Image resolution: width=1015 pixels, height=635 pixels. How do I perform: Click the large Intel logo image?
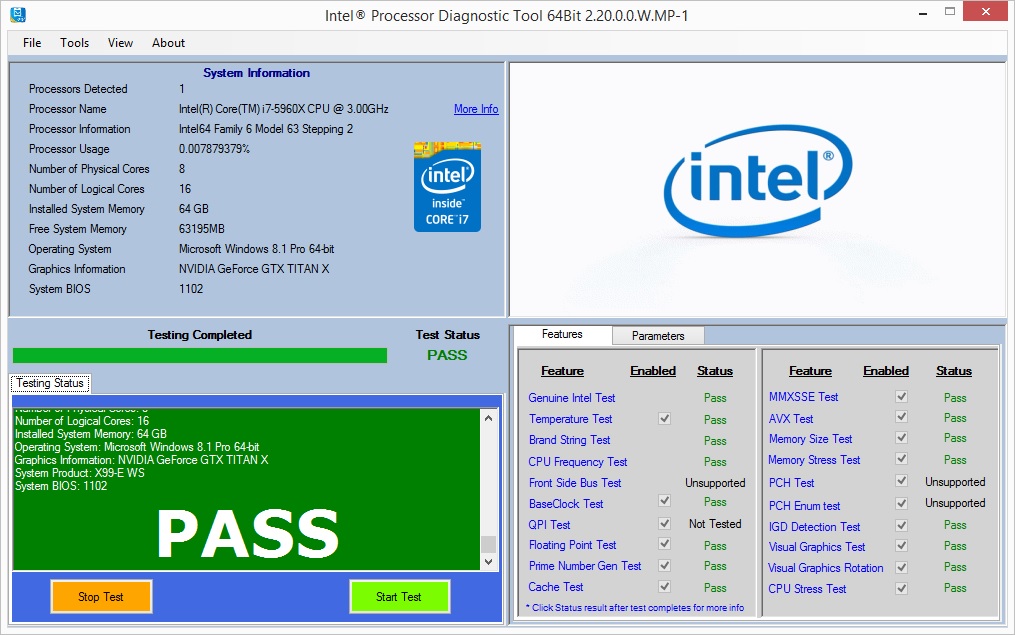point(758,181)
